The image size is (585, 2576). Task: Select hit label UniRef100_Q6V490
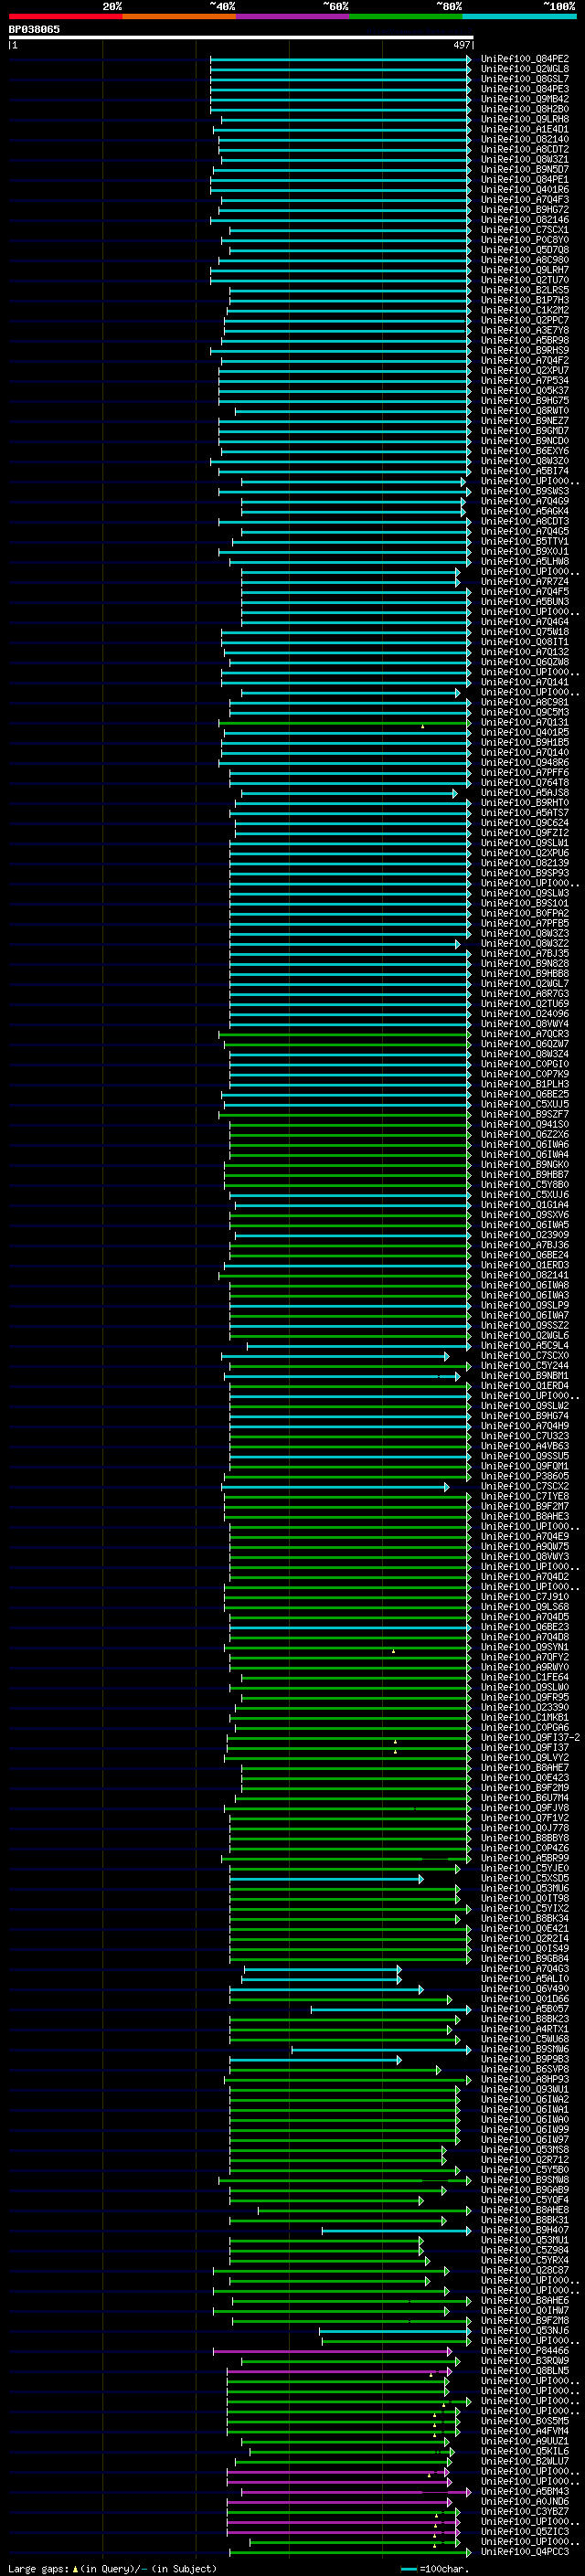click(525, 1988)
